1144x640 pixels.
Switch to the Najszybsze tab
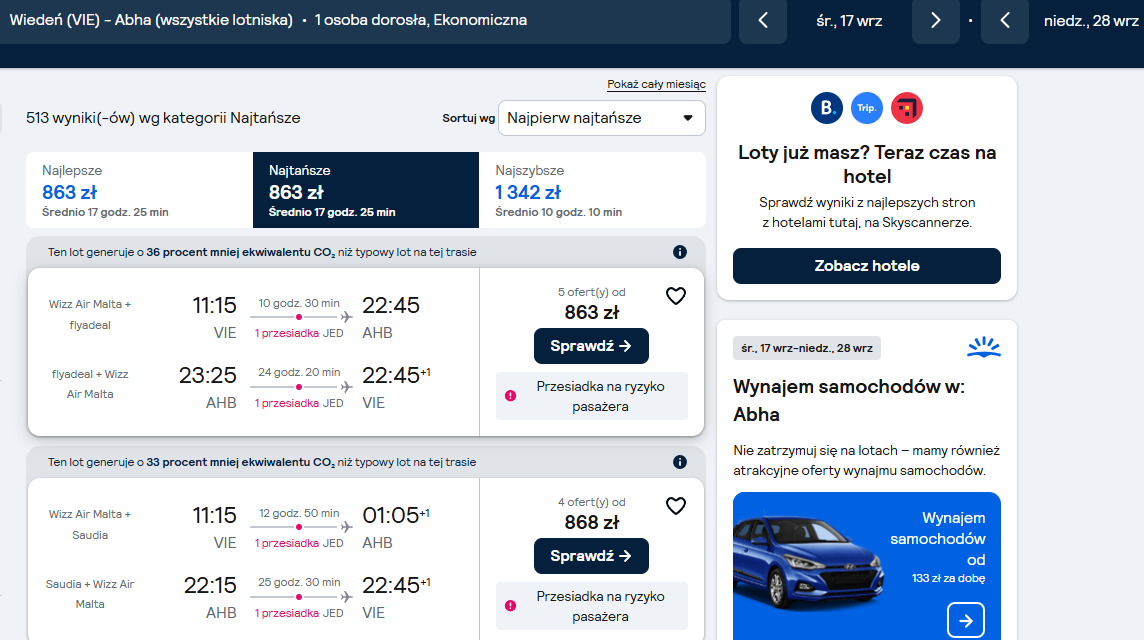point(592,190)
